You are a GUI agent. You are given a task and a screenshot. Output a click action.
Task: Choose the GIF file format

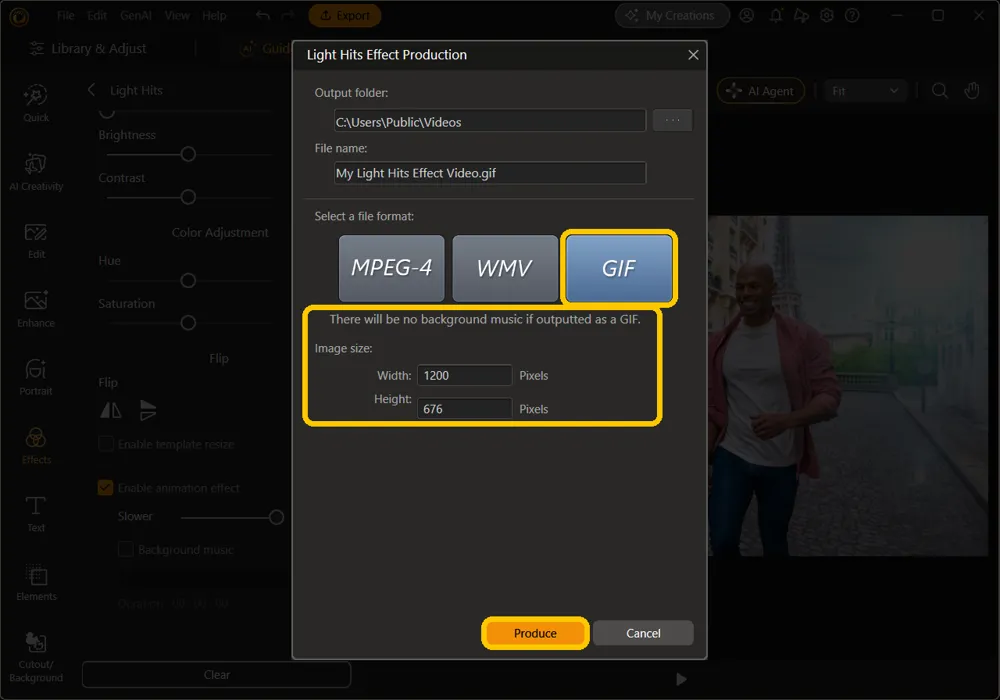619,268
